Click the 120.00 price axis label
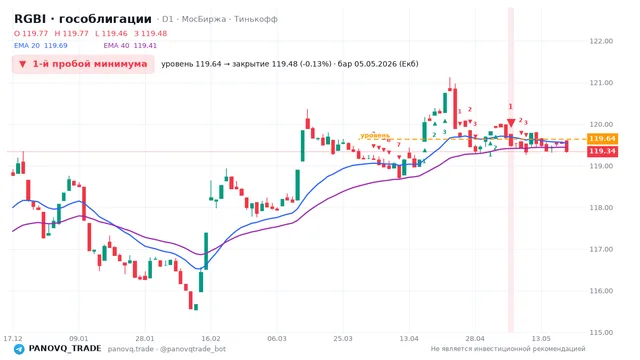 (x=601, y=124)
